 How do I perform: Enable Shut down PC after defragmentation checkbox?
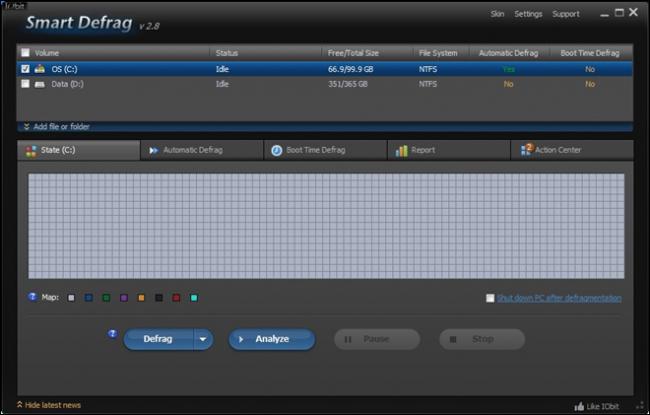point(490,298)
